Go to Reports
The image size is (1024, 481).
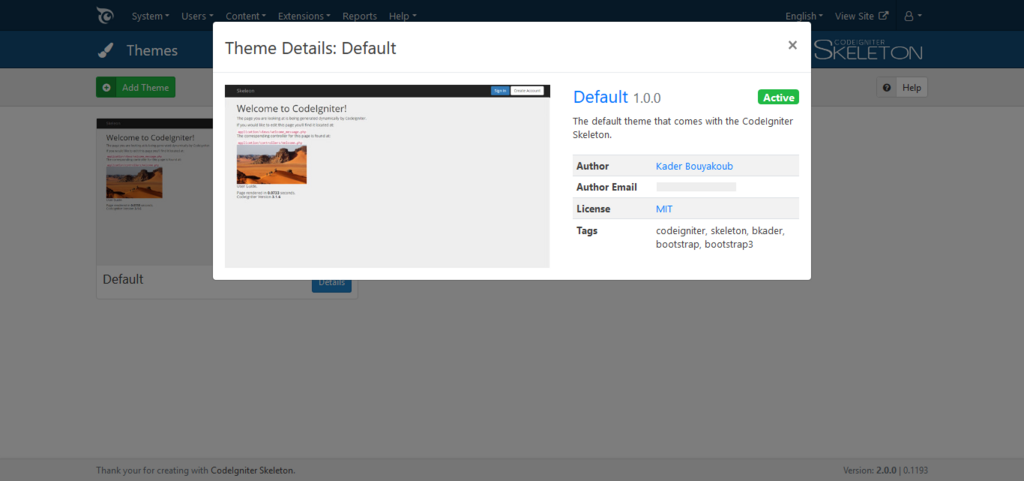tap(359, 16)
